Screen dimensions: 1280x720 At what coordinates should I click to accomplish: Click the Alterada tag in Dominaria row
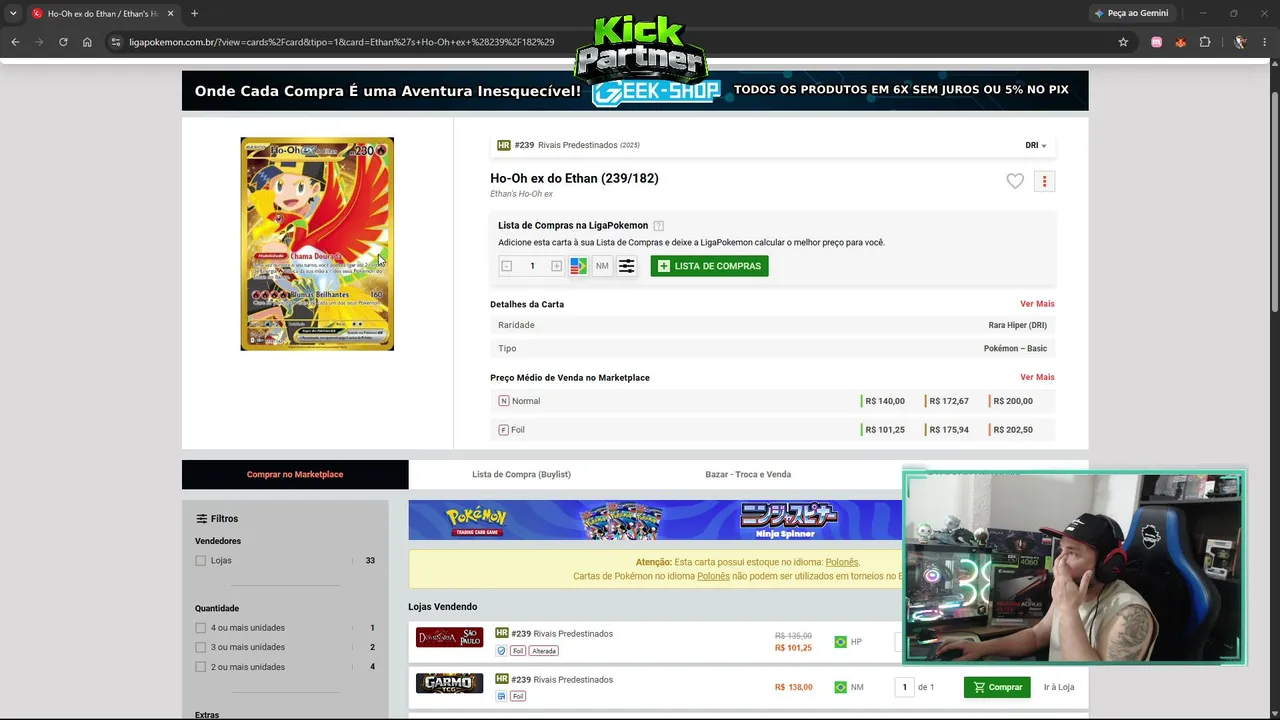coord(544,651)
